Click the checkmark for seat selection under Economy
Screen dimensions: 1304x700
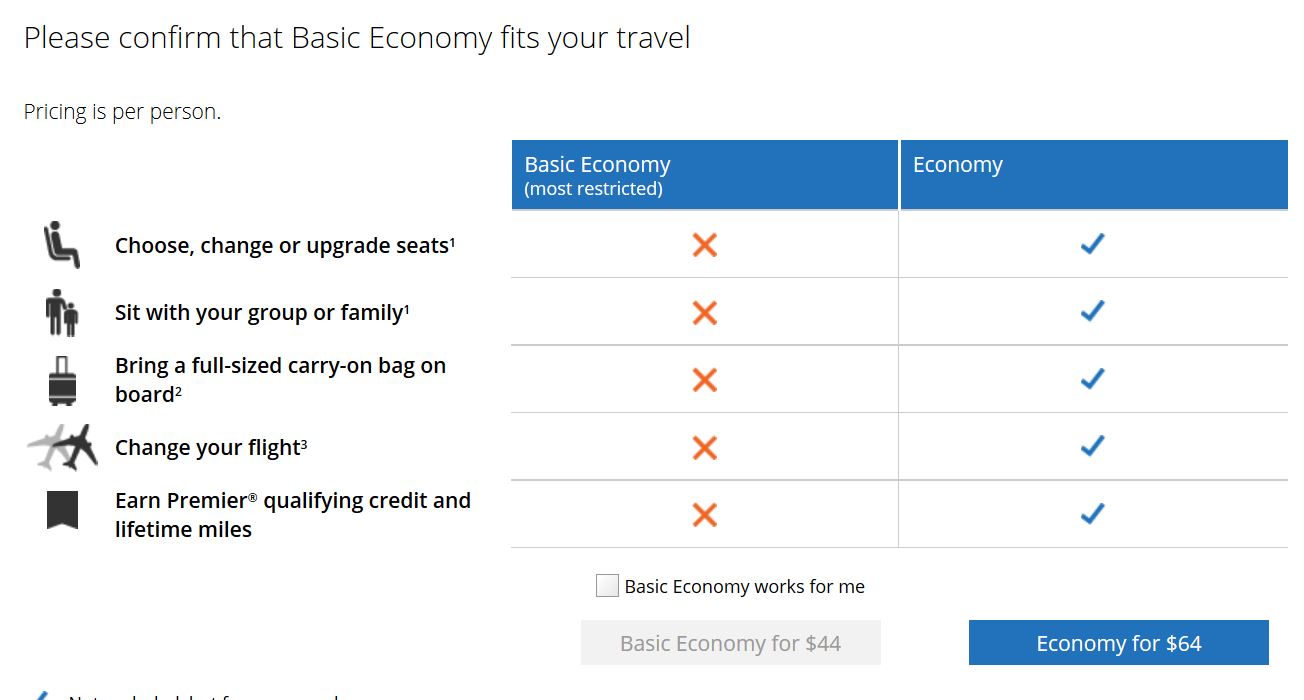coord(1093,244)
